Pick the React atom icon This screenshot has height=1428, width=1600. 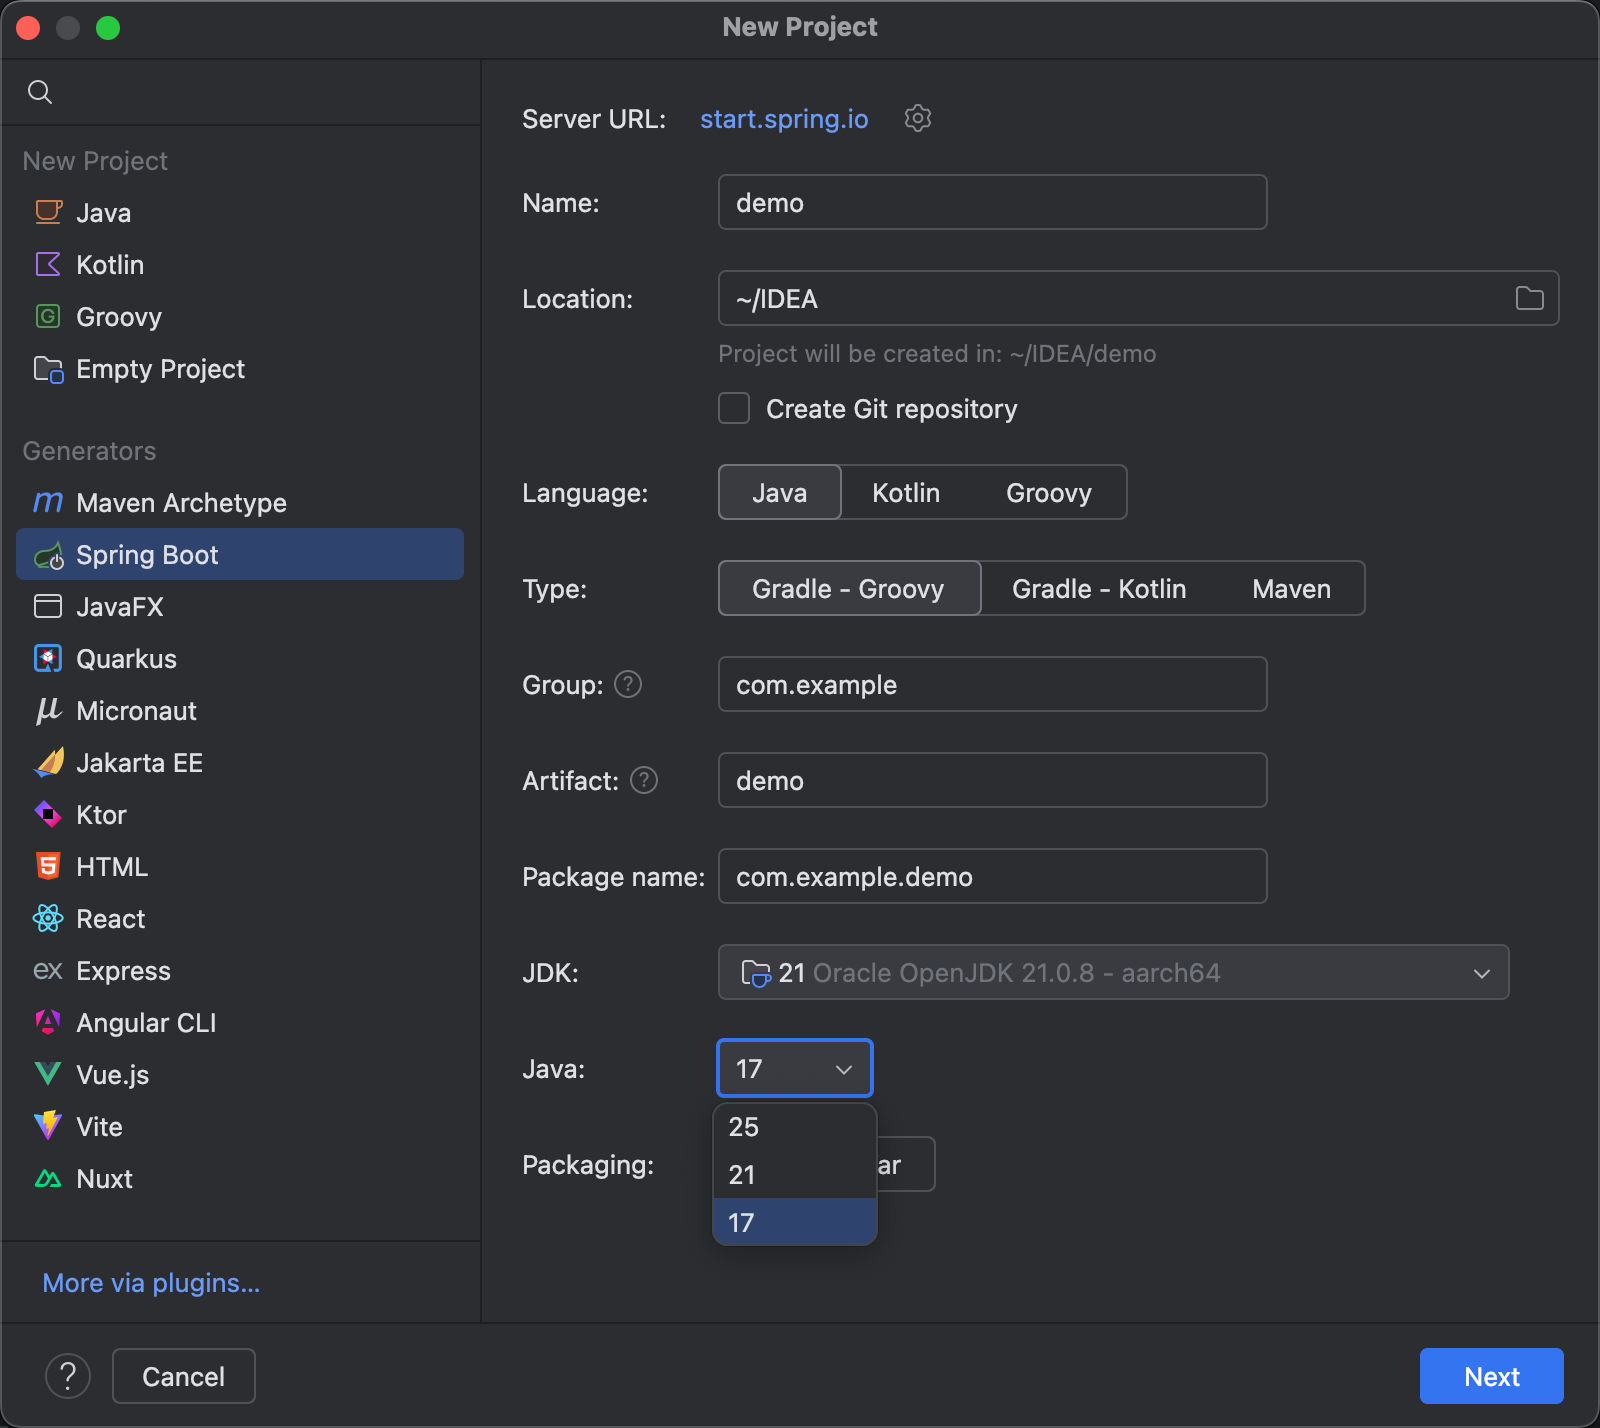coord(48,918)
